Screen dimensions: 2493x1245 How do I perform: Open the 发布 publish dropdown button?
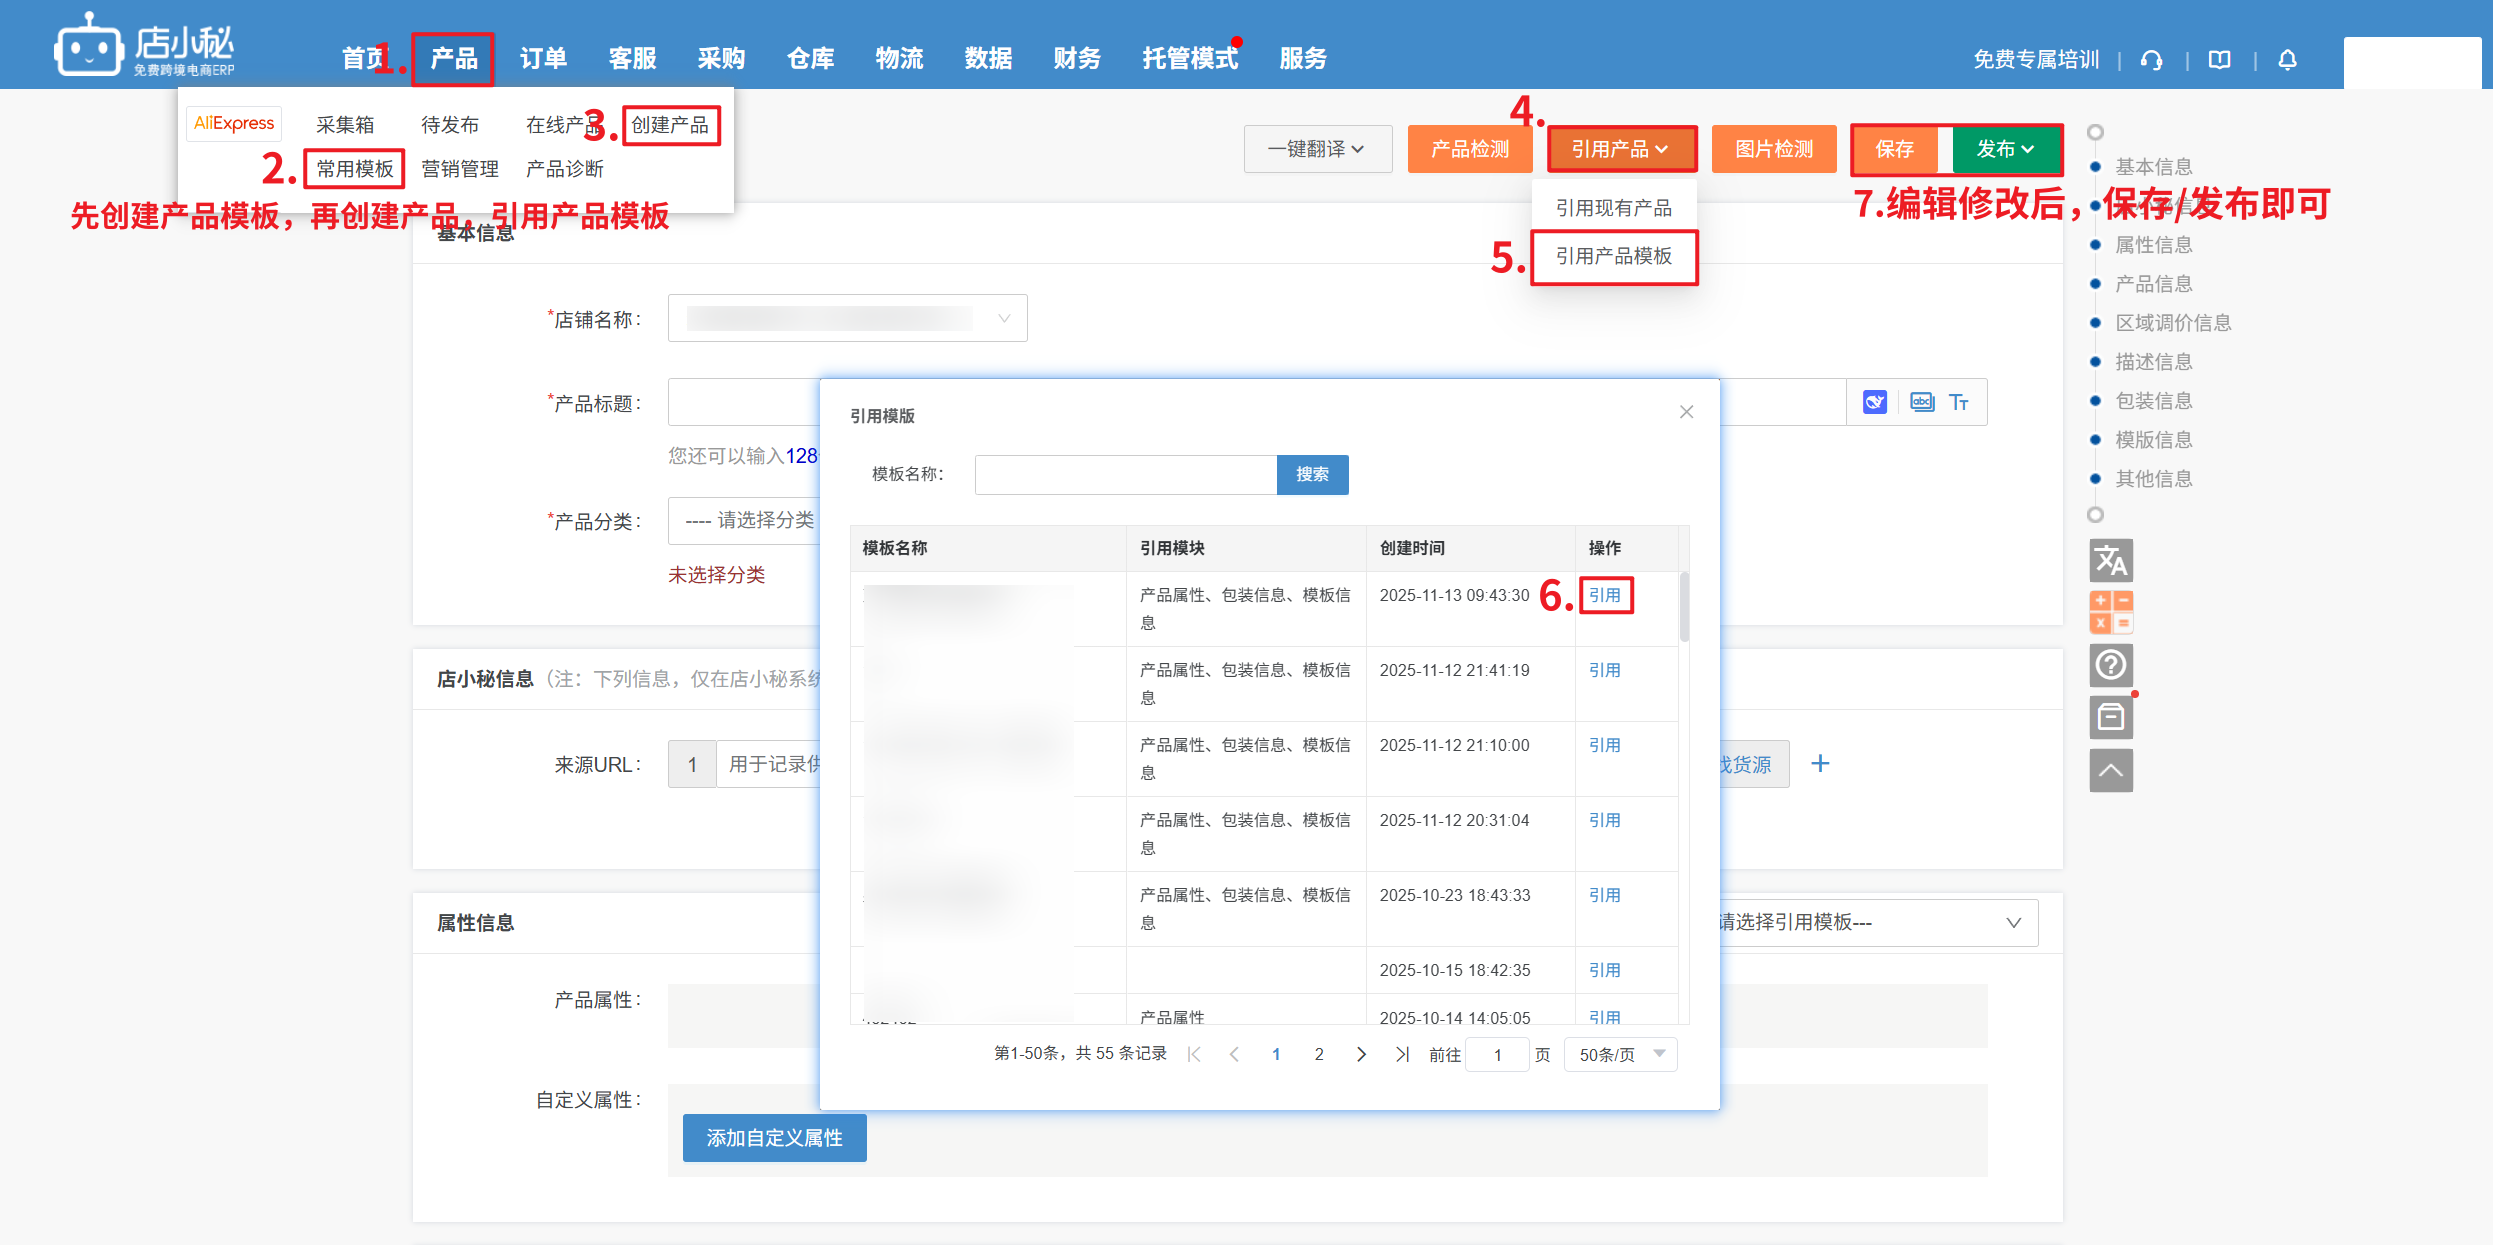click(x=2005, y=149)
